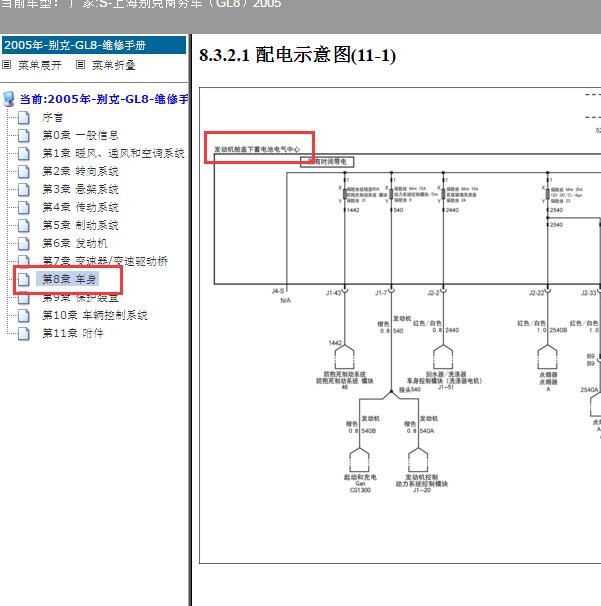
Task: Click the page icon next to 第8章 车身
Action: [x=24, y=279]
